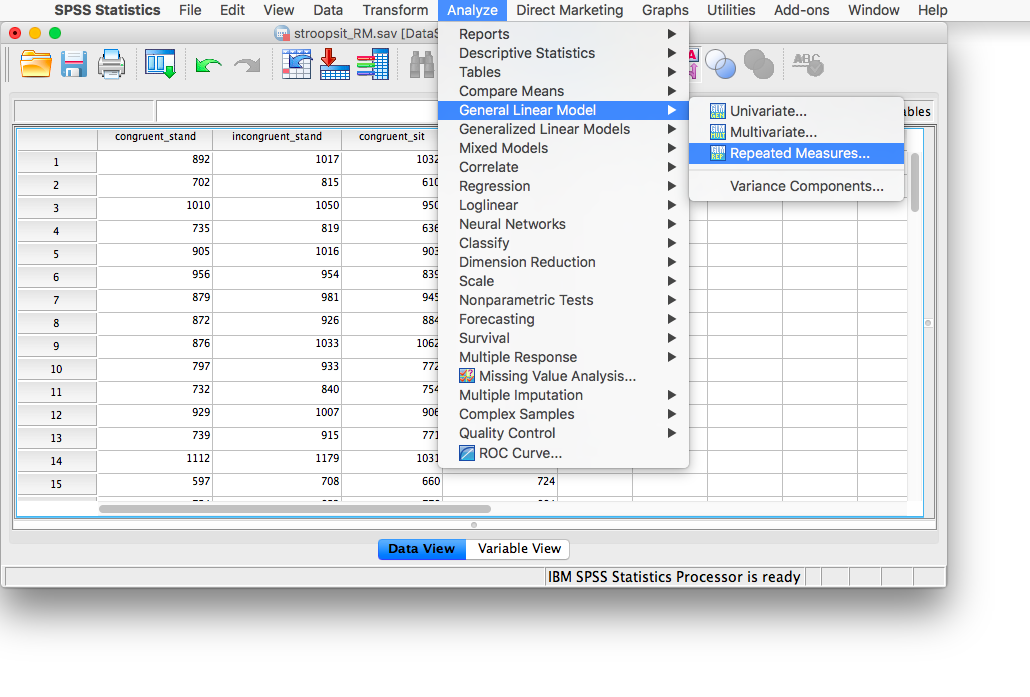Expand the Survival submenu arrow
This screenshot has width=1030, height=697.
pyautogui.click(x=671, y=338)
